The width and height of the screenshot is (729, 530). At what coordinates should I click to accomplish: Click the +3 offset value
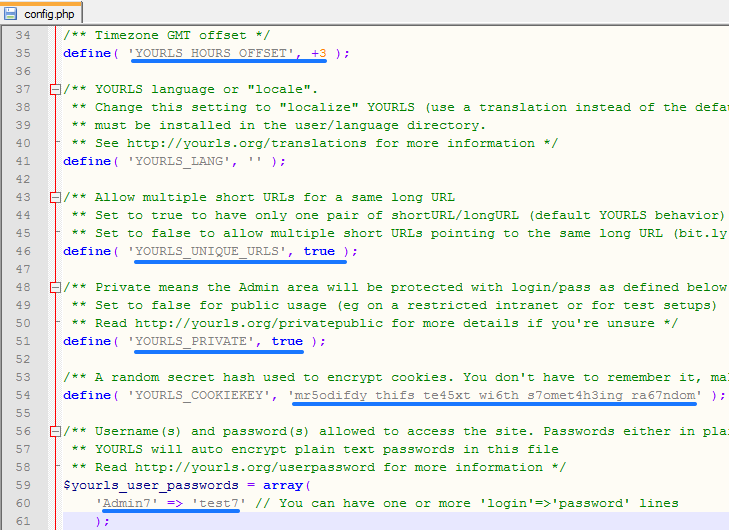pos(319,53)
